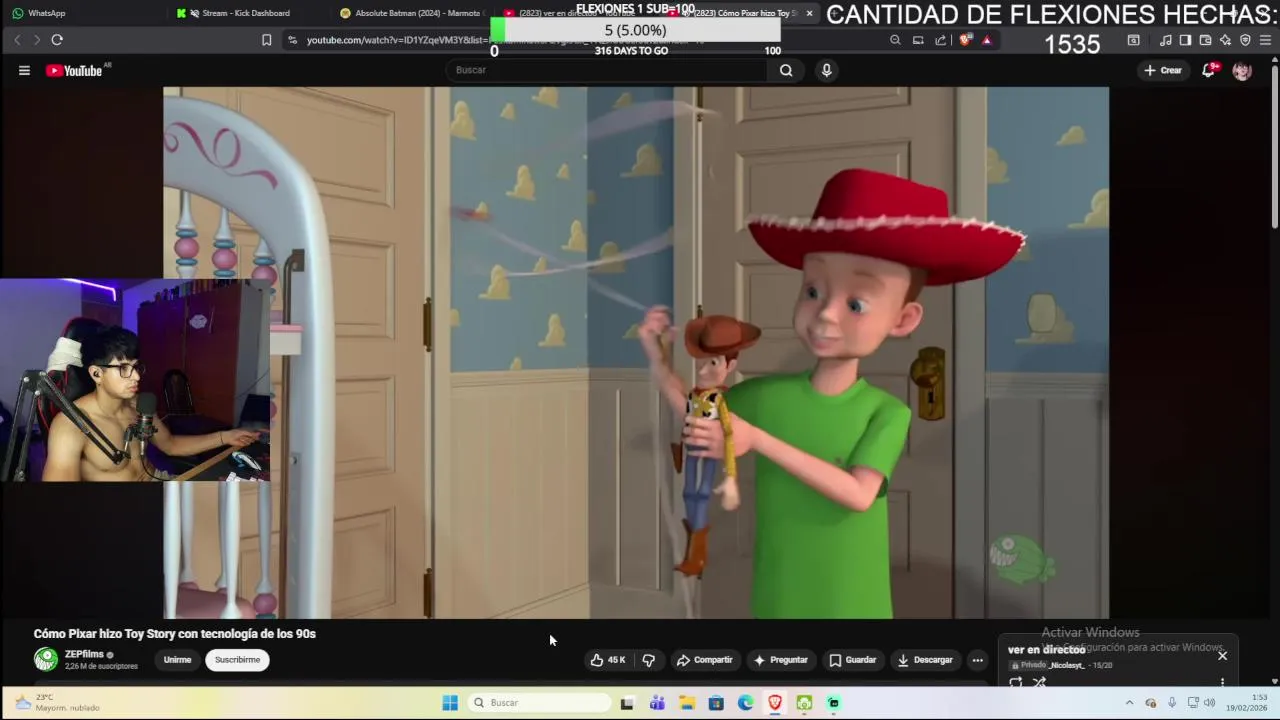This screenshot has width=1280, height=720.
Task: Toggle playlist loop icon in ver en directo panel
Action: pyautogui.click(x=1016, y=682)
